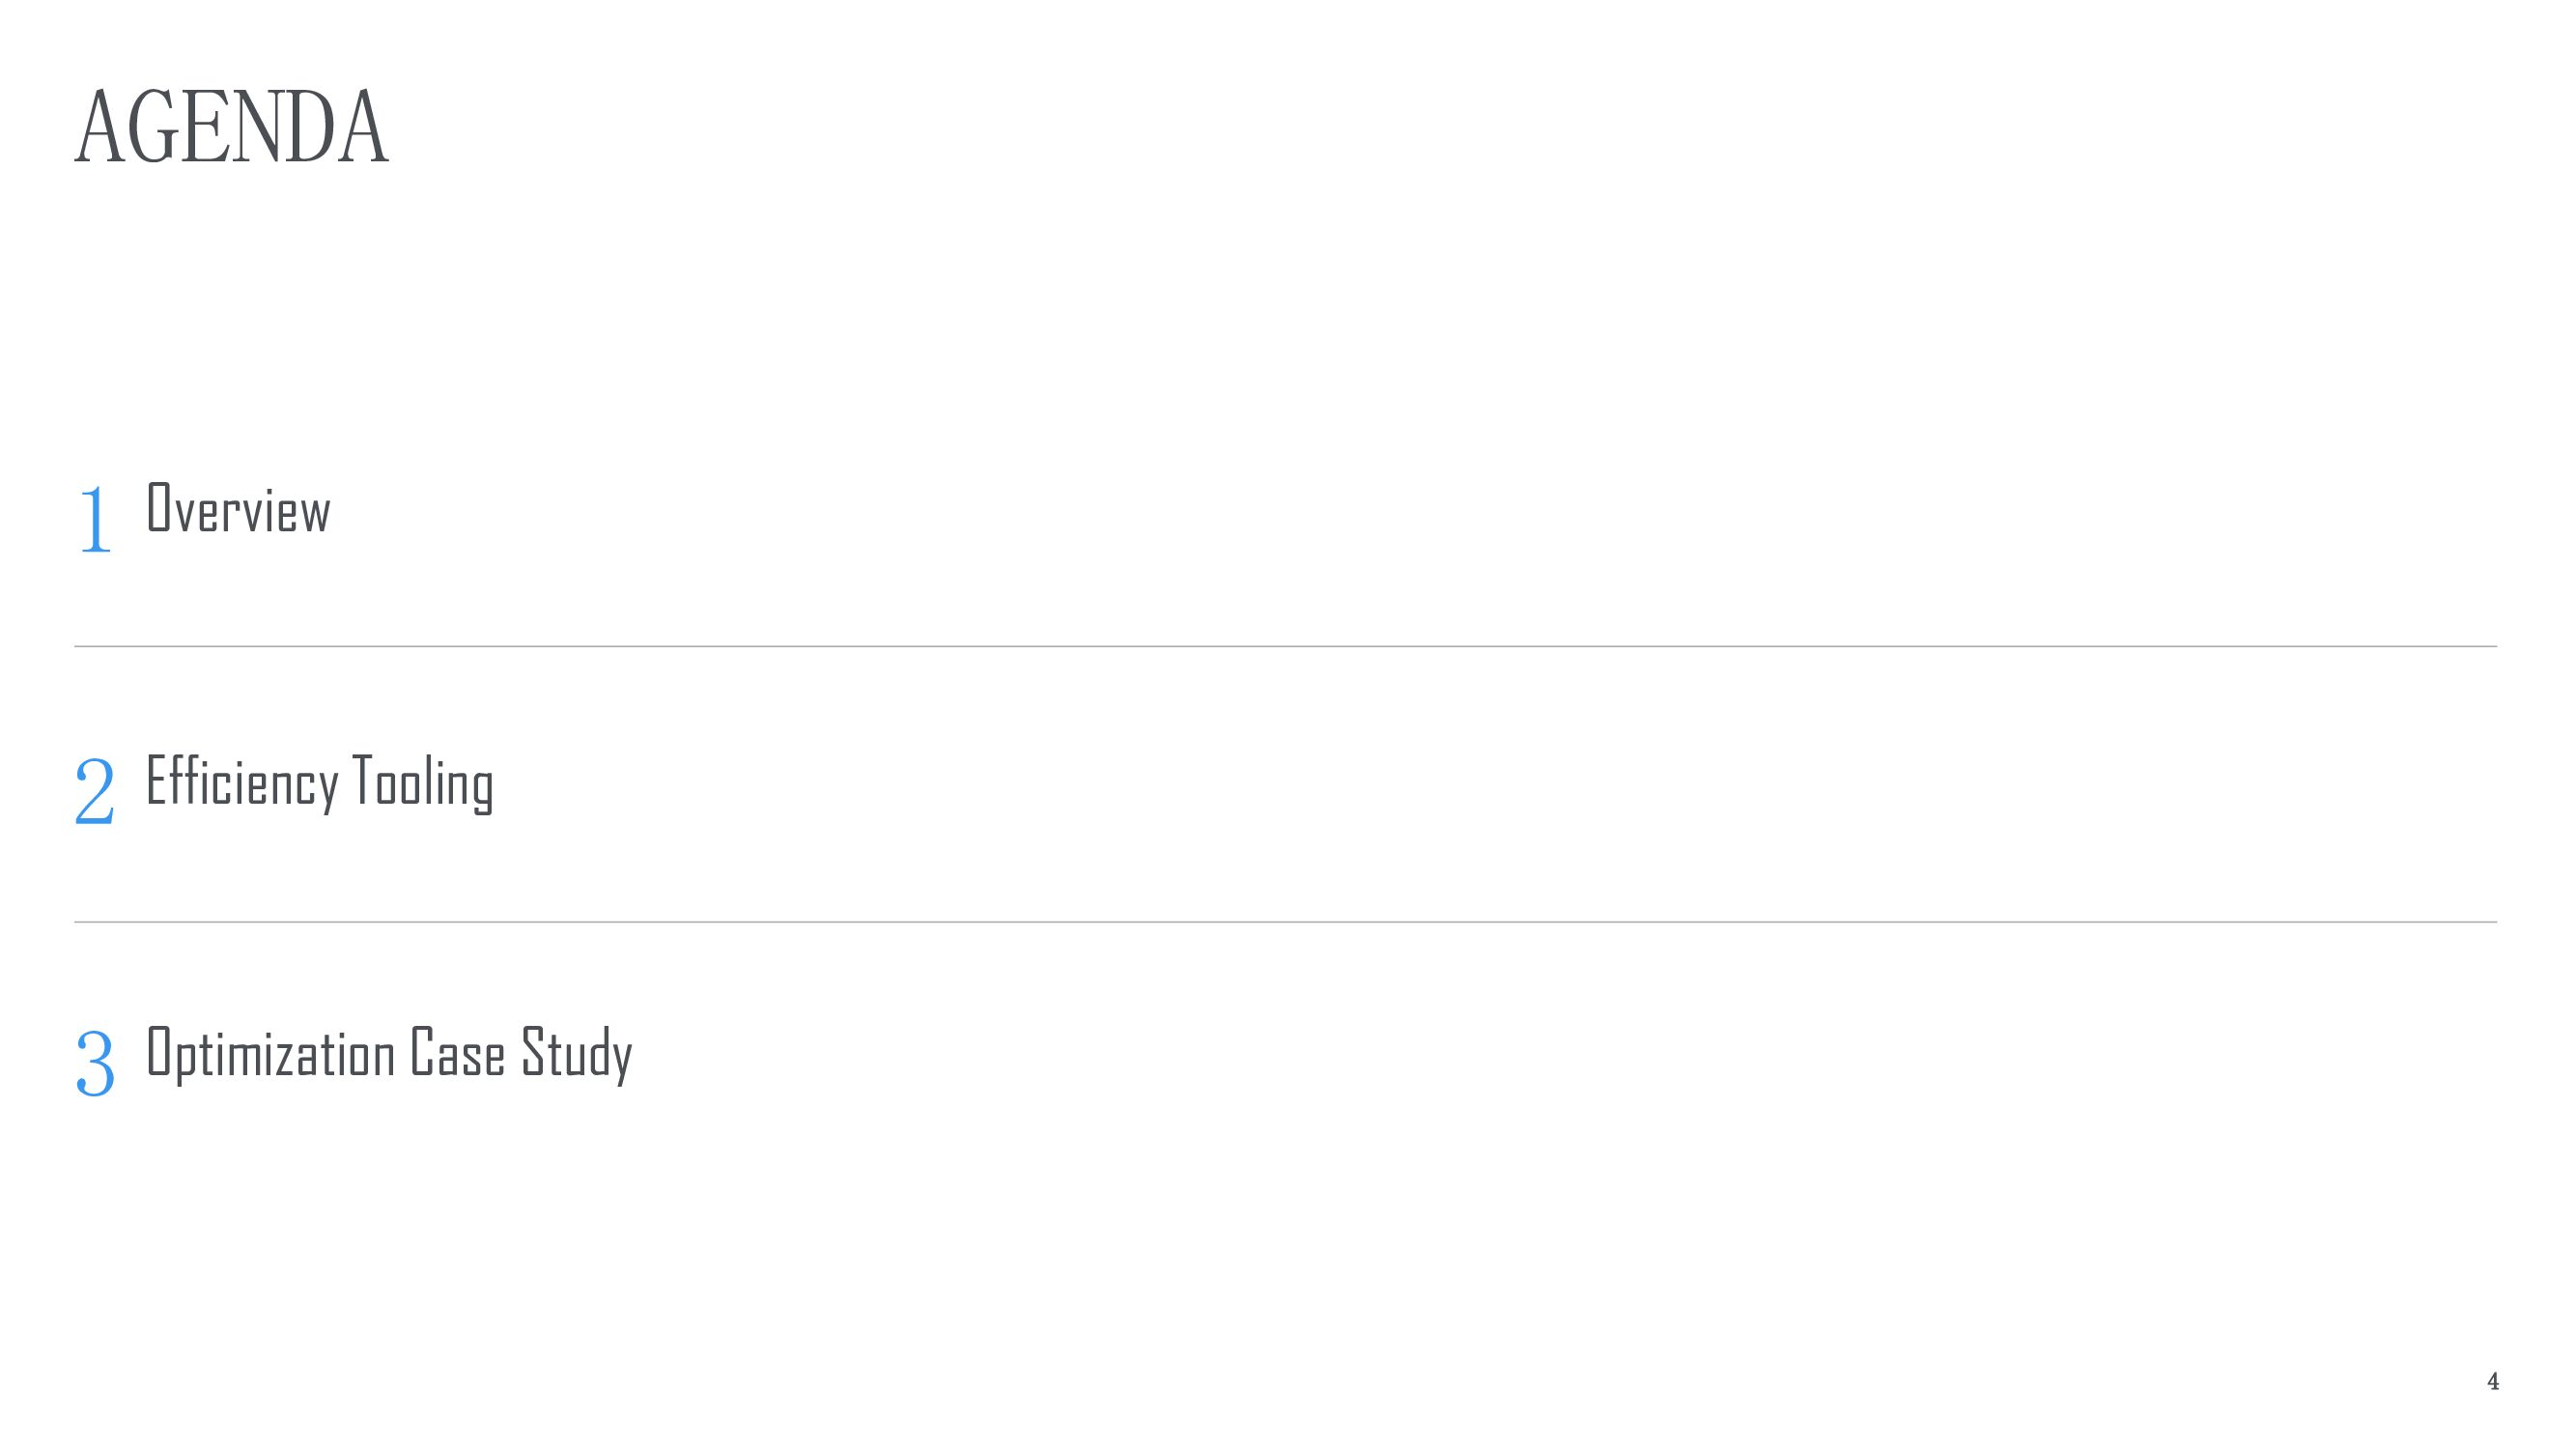The image size is (2576, 1449).
Task: Click the capital T in Tooling
Action: pos(362,779)
